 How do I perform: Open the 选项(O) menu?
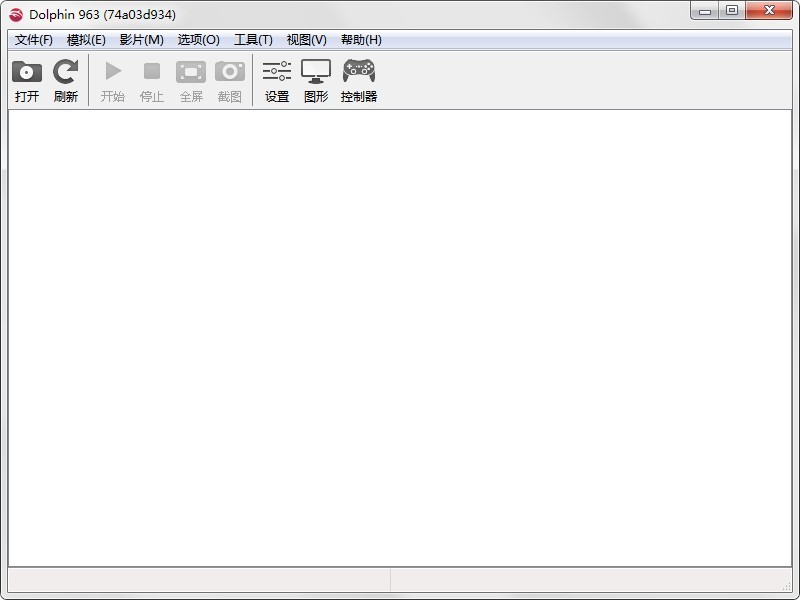198,40
